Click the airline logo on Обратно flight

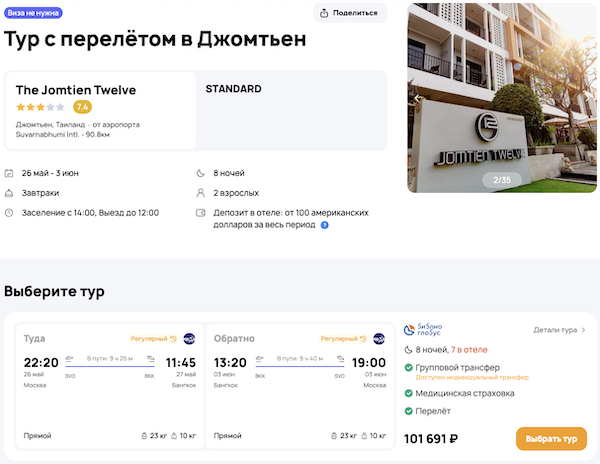click(x=379, y=339)
